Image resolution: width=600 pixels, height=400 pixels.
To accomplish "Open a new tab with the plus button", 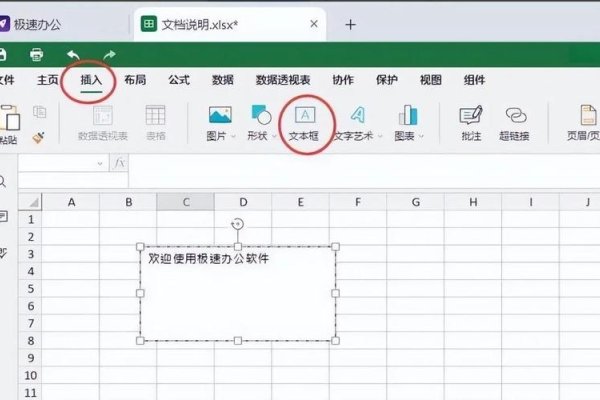I will (x=350, y=25).
